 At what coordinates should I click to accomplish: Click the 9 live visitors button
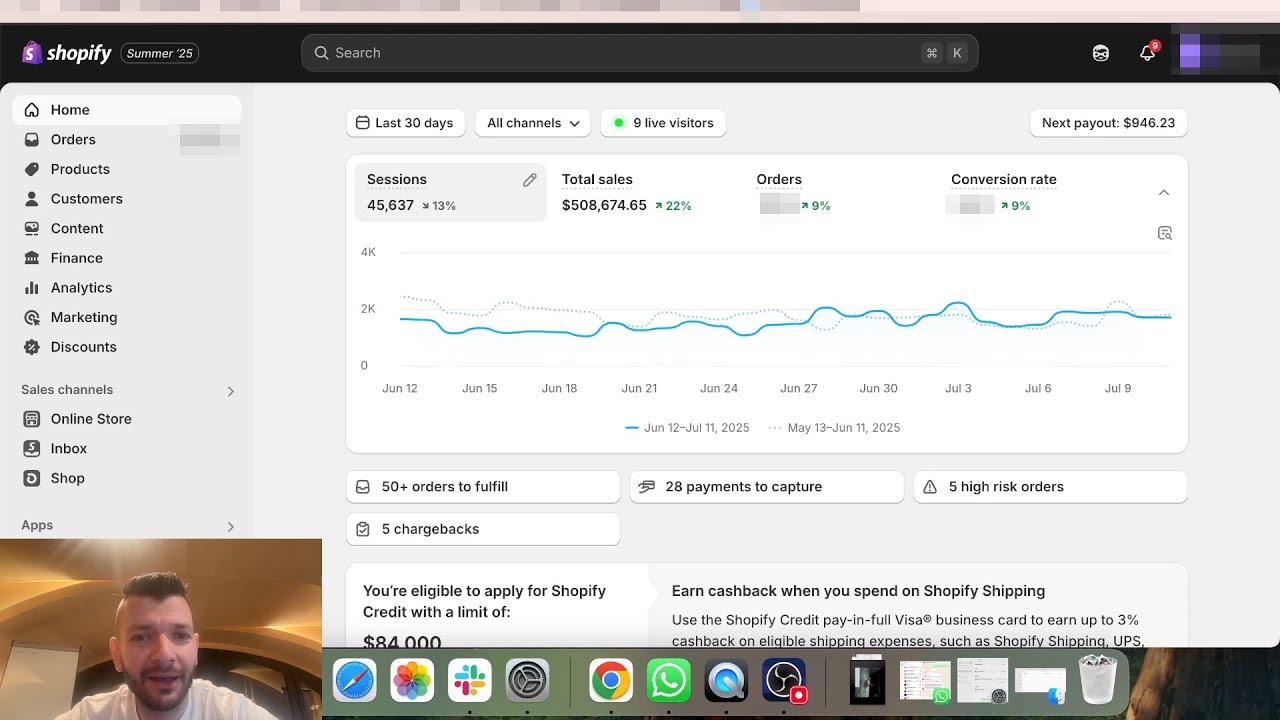[663, 123]
